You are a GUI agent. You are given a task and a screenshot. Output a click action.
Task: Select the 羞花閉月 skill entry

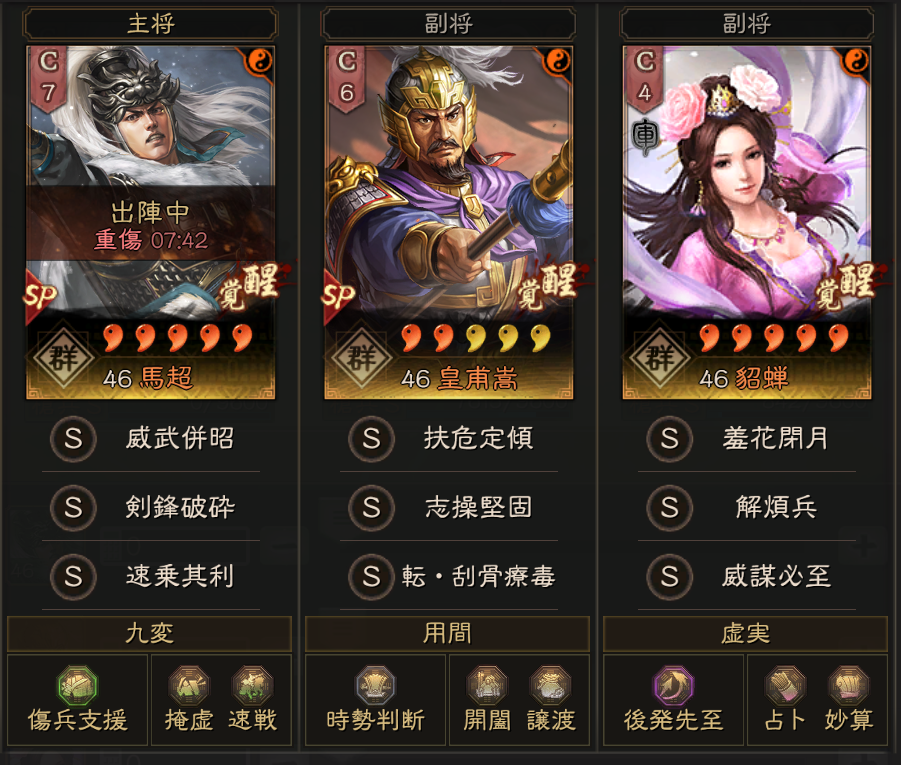pyautogui.click(x=747, y=439)
